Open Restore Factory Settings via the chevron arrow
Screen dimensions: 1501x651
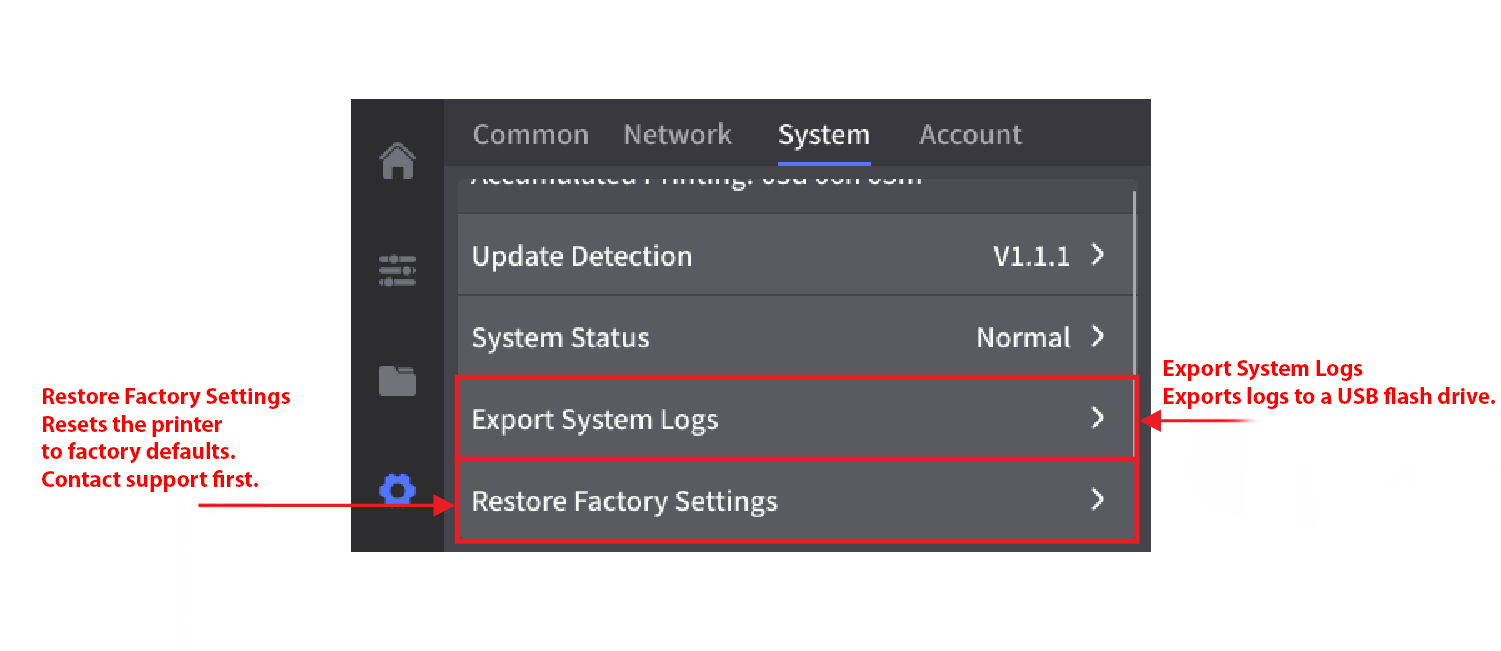click(x=1098, y=500)
